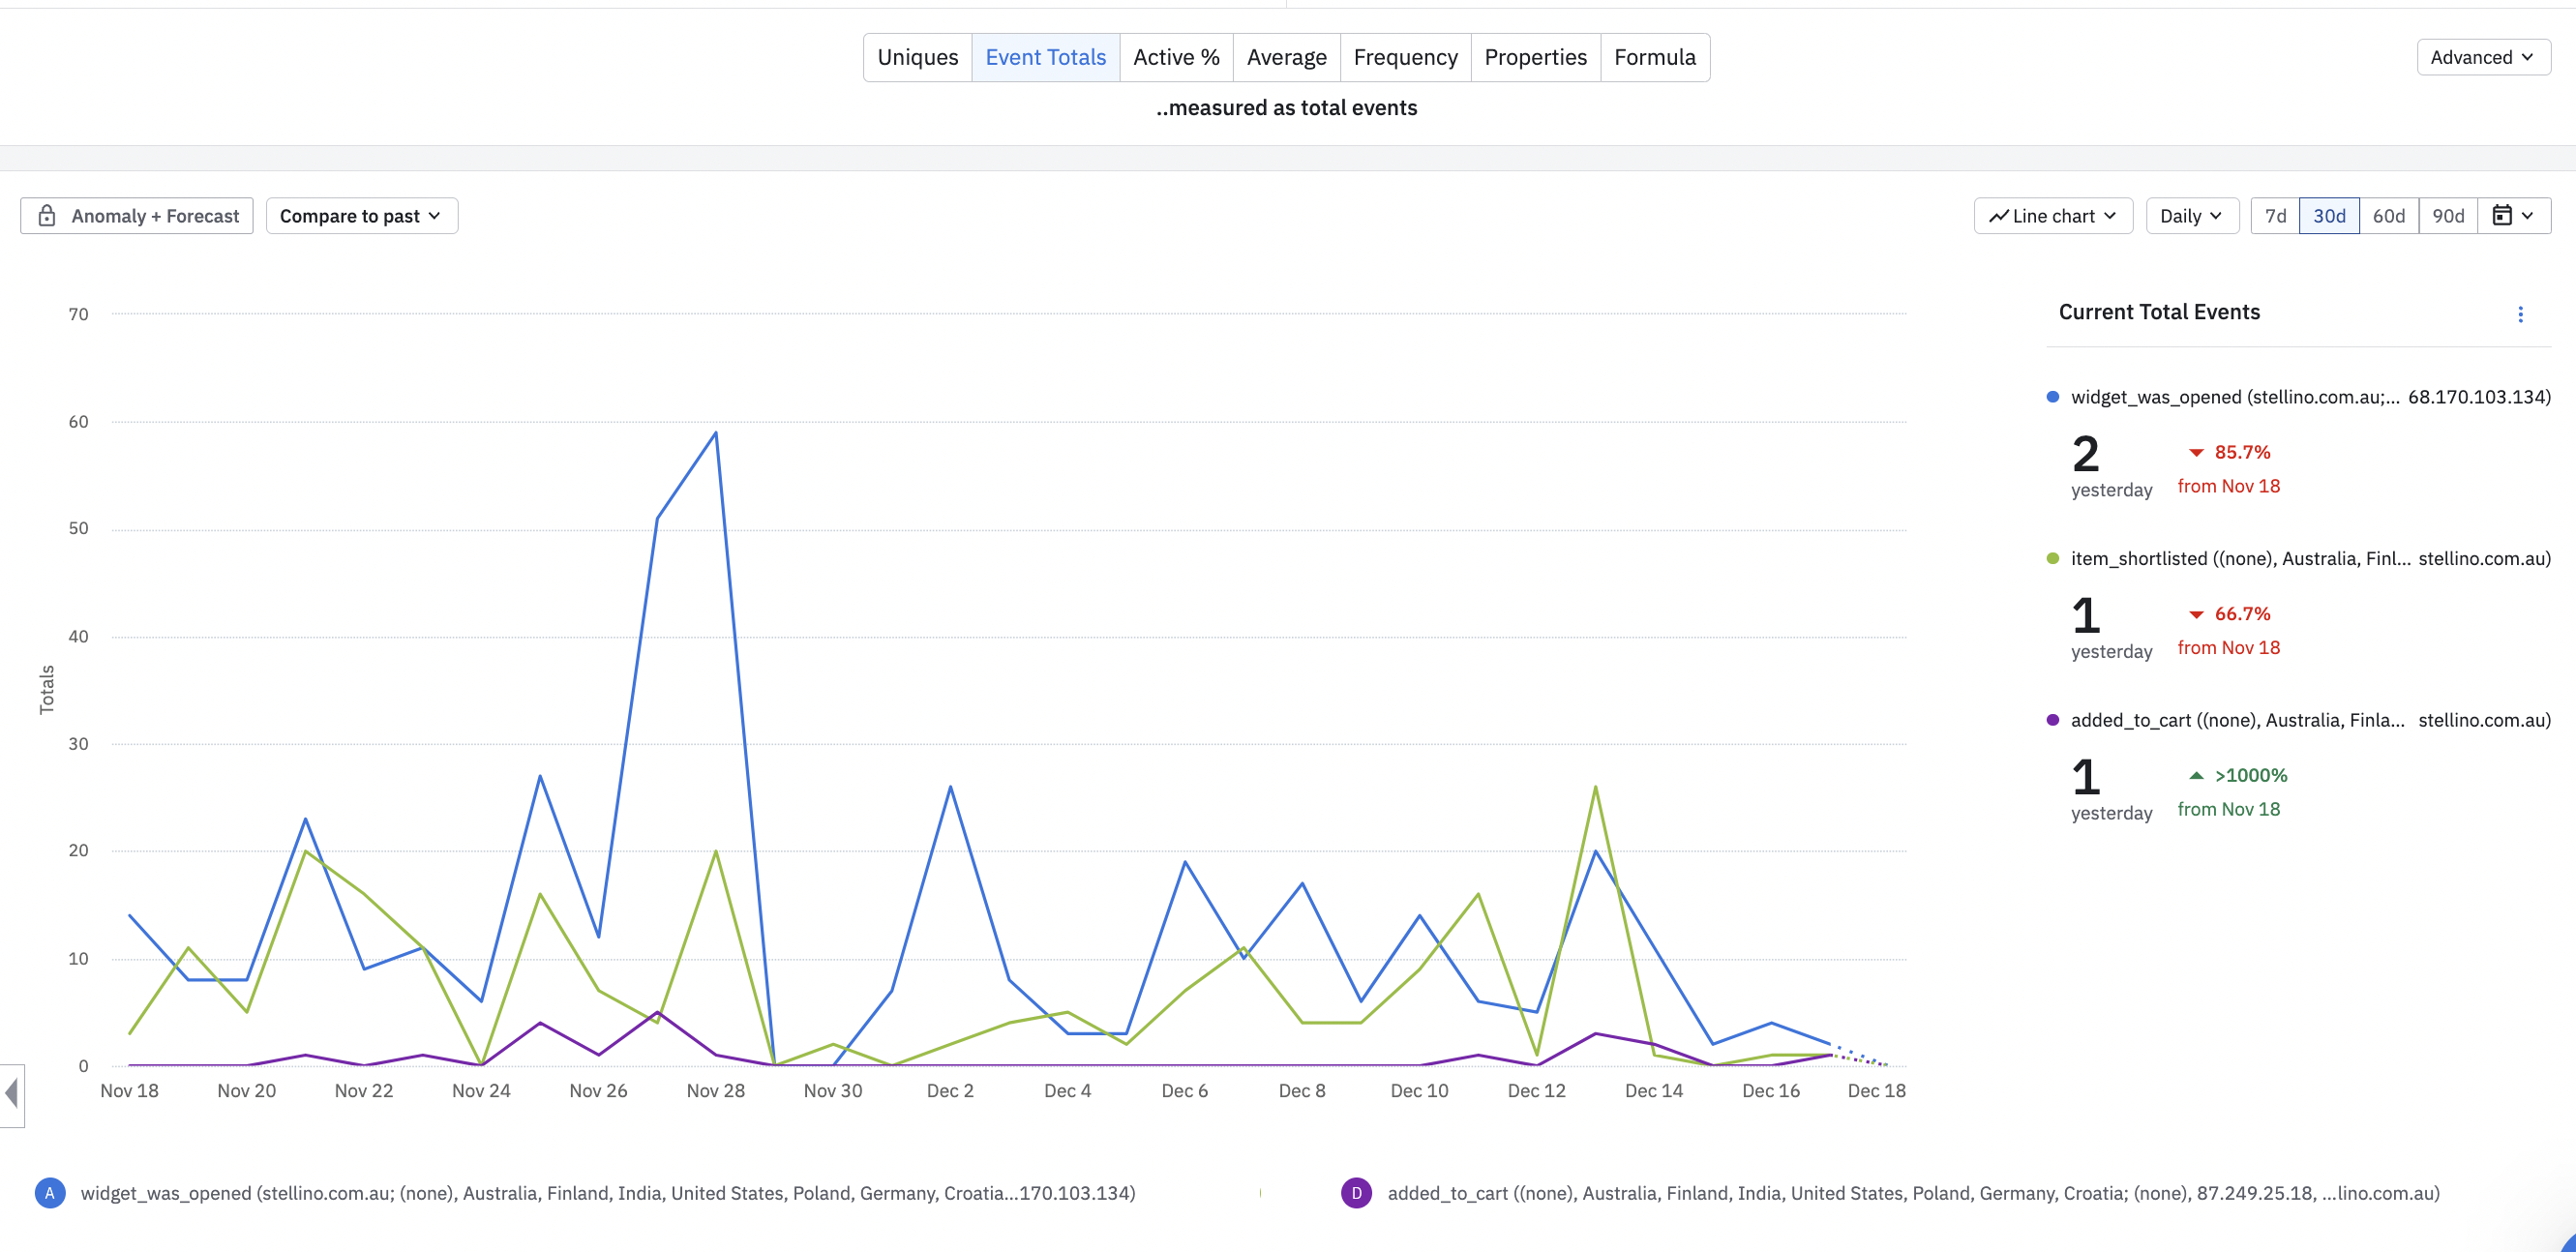
Task: Click the blue dot beside widget_was_opened summary
Action: point(2052,397)
